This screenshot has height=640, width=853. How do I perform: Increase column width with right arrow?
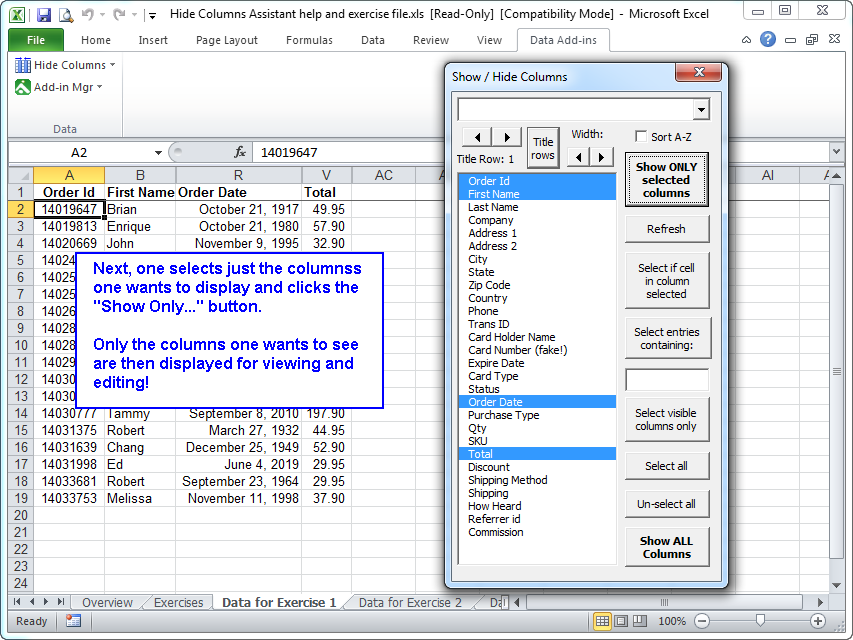(601, 157)
